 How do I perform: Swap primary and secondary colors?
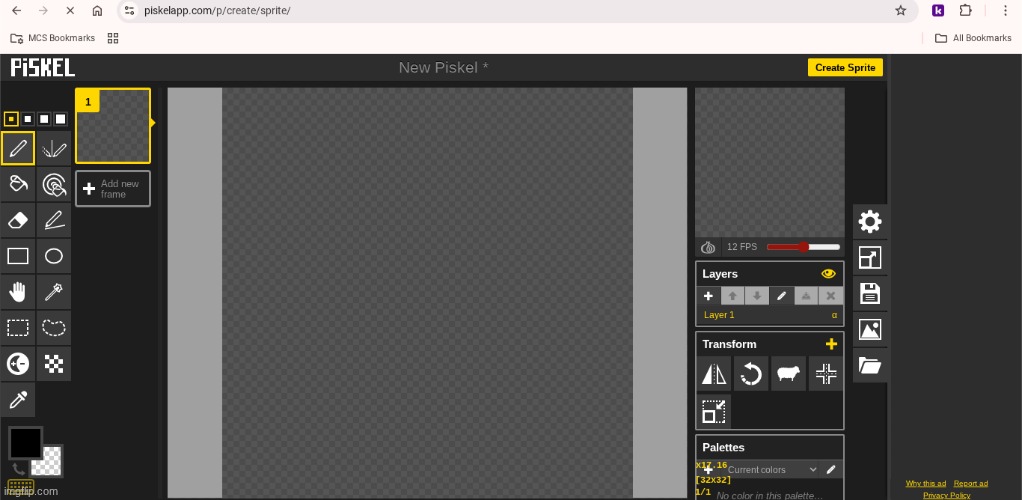pyautogui.click(x=18, y=468)
